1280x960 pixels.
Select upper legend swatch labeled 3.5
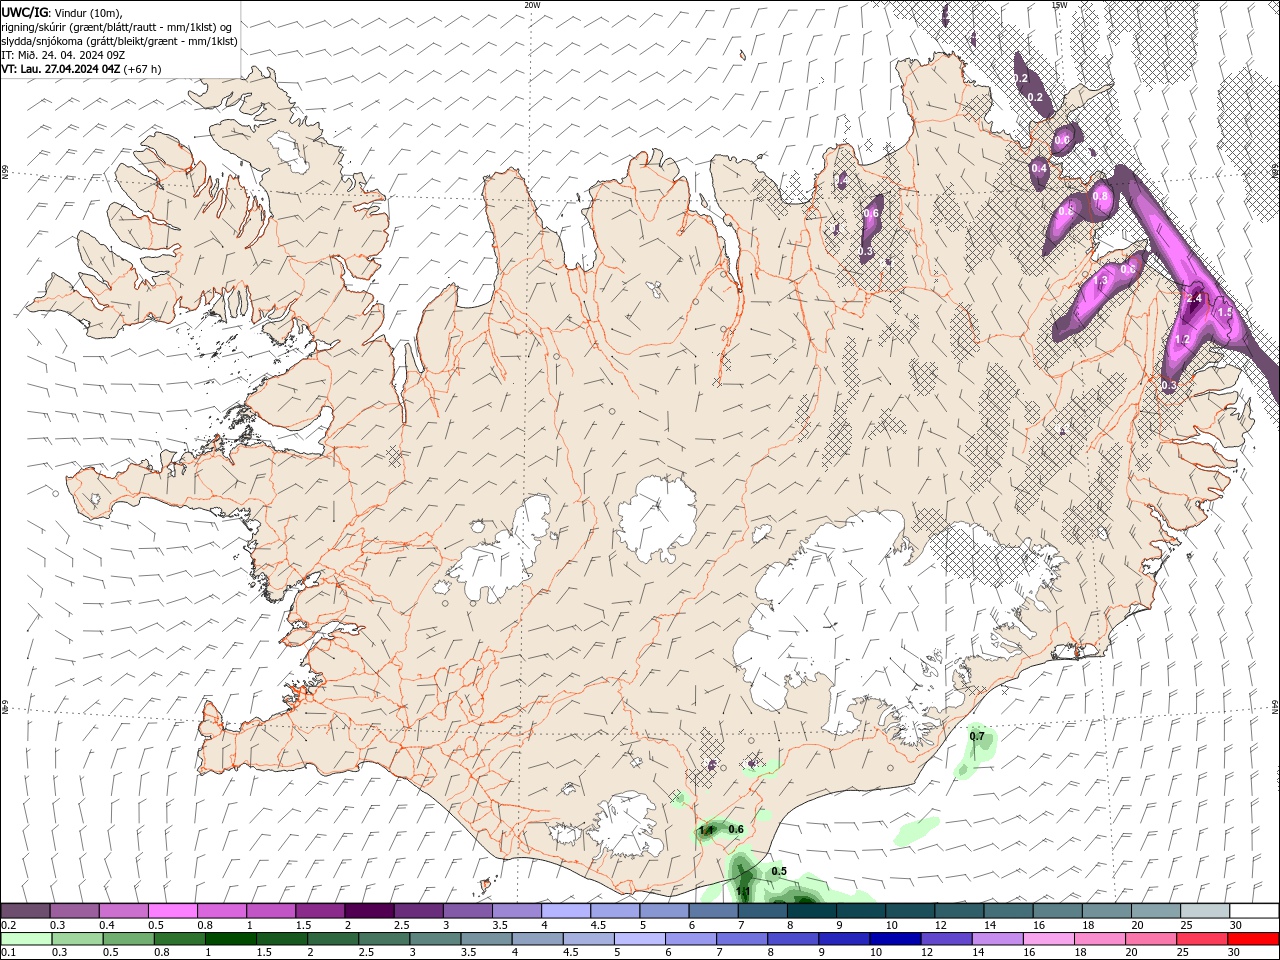517,910
